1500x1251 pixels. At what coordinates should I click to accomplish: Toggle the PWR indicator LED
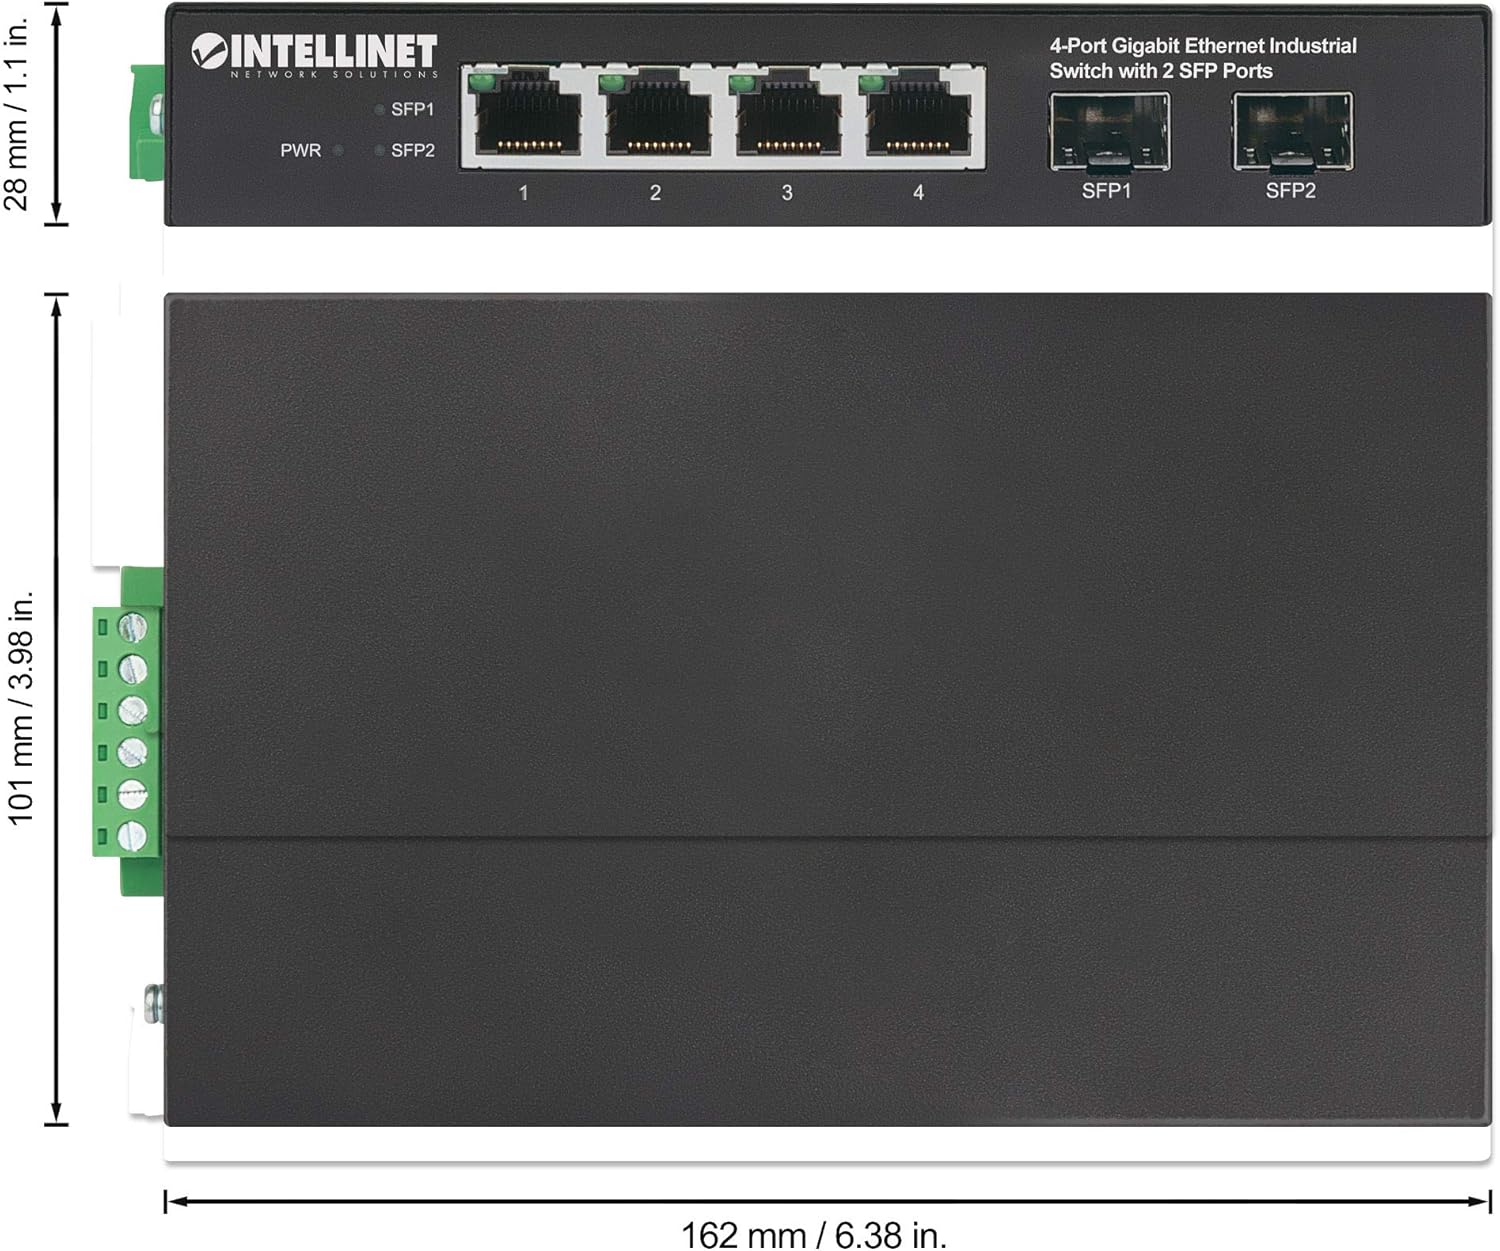338,150
